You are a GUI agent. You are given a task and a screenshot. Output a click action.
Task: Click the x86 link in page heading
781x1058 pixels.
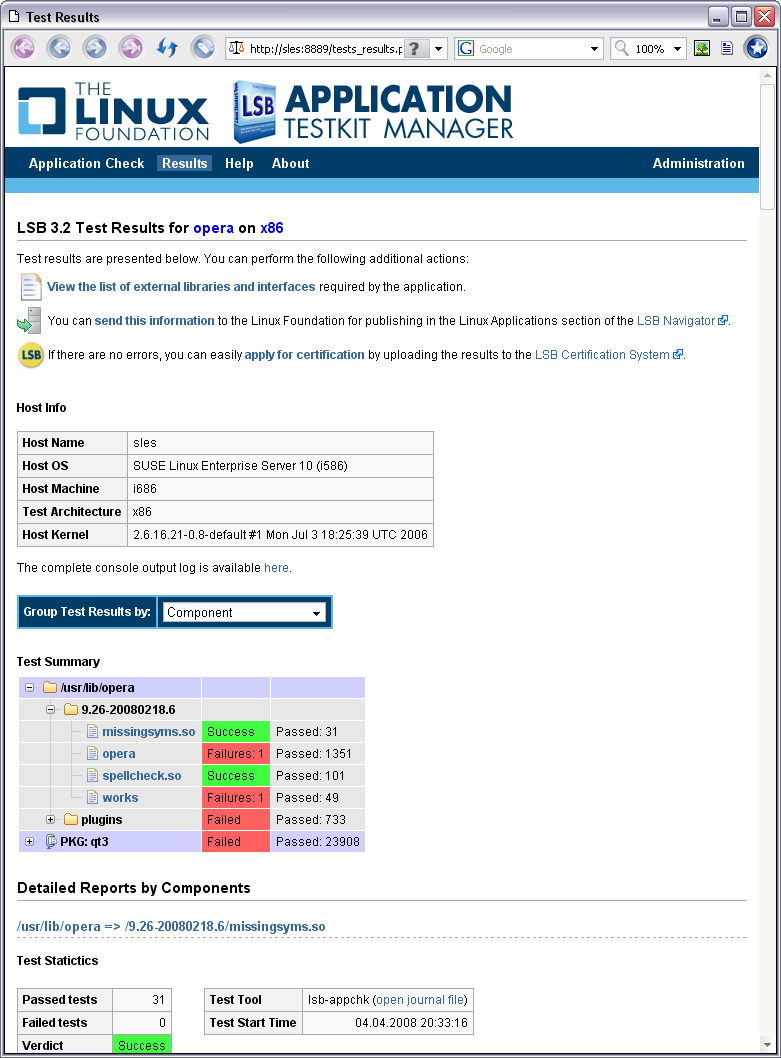pos(271,228)
